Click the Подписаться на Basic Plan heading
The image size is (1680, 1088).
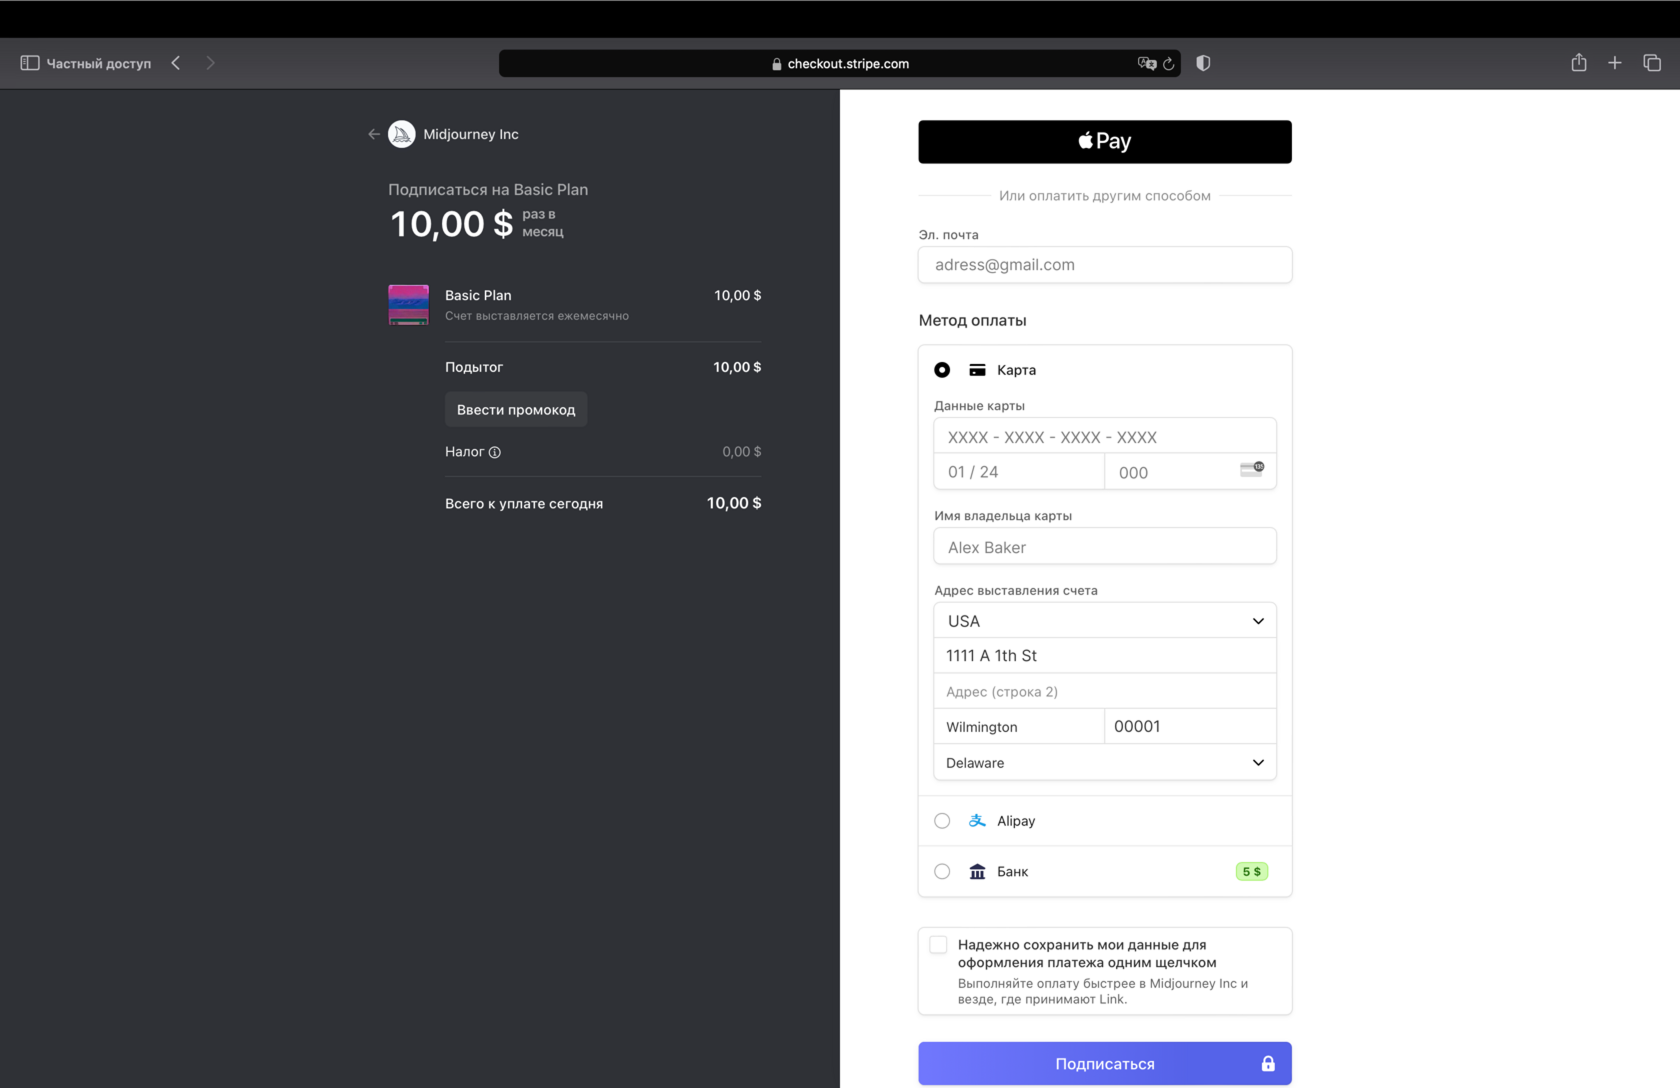[x=488, y=190]
